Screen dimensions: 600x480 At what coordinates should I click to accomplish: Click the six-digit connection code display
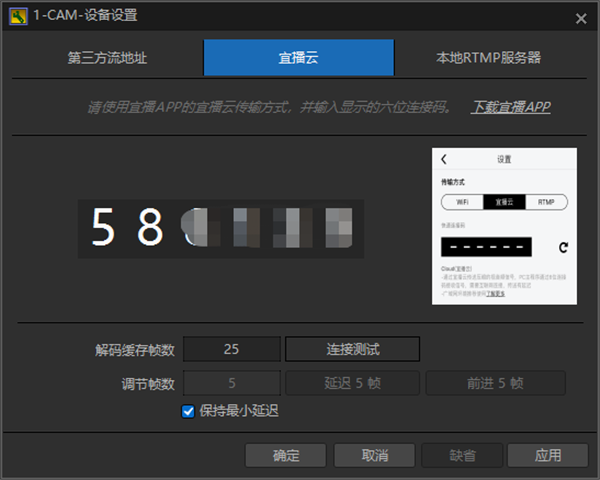click(x=221, y=229)
